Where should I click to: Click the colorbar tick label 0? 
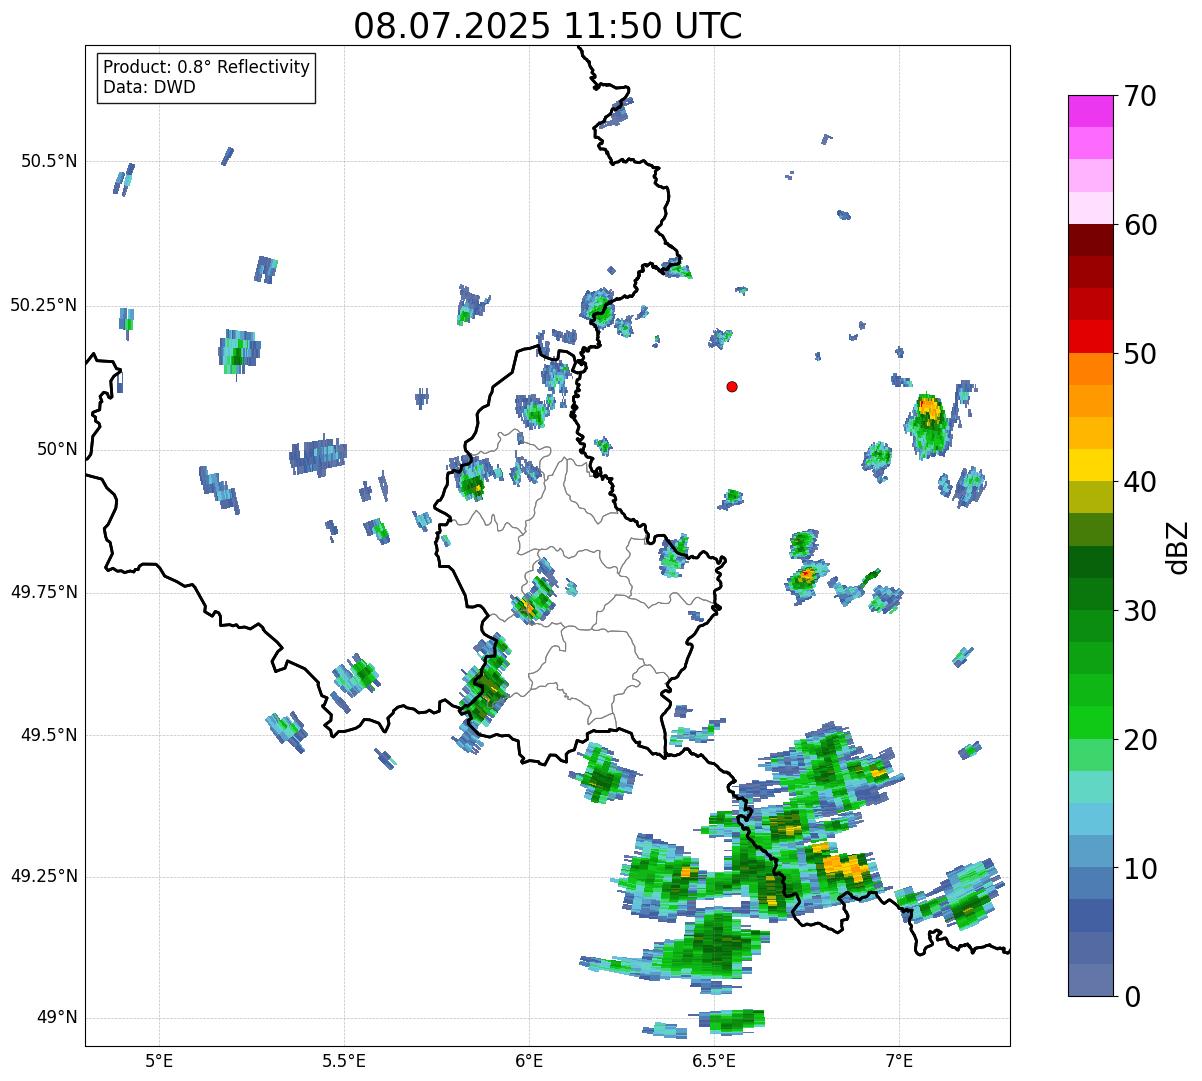click(x=1131, y=997)
